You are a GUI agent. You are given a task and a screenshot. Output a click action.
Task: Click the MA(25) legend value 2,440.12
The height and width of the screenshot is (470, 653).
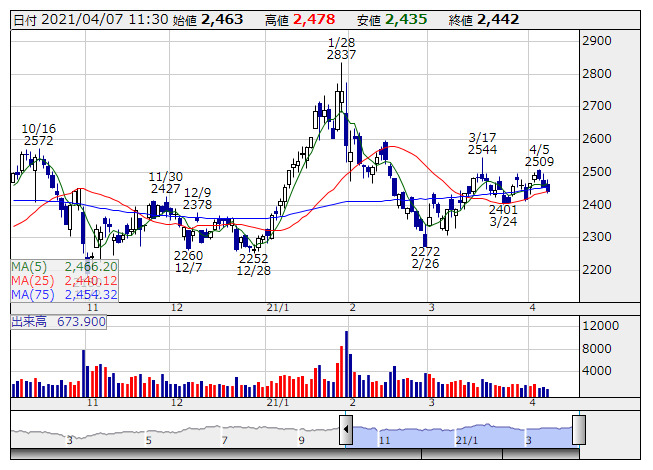click(91, 281)
